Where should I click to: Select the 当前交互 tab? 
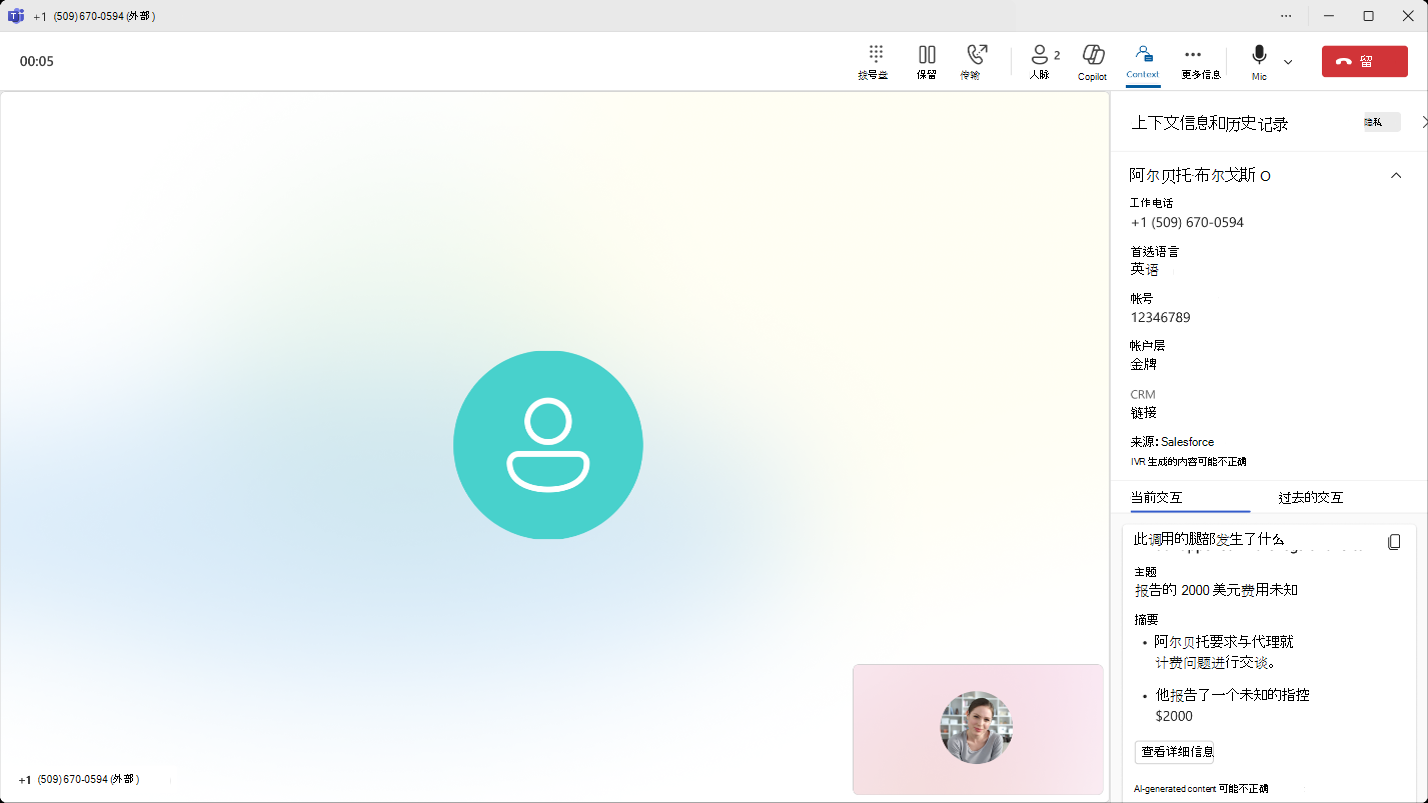point(1157,497)
